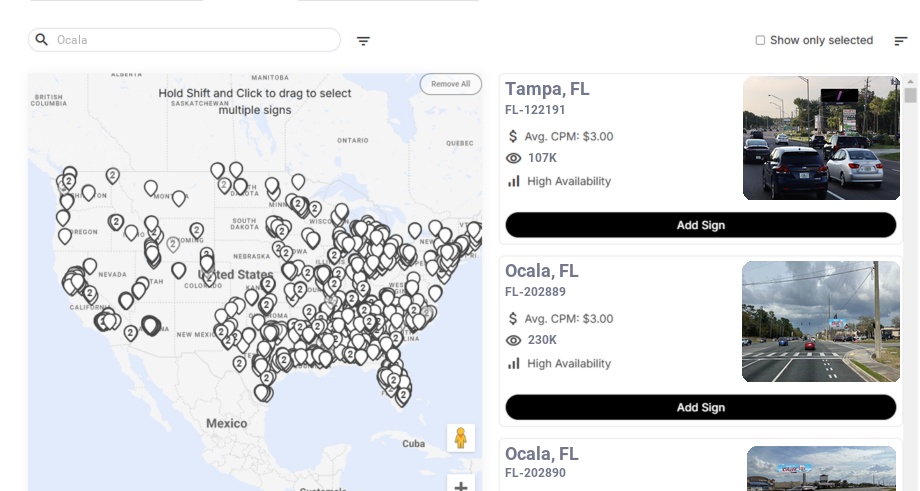The height and width of the screenshot is (491, 920).
Task: Click the Remove All button on map
Action: (450, 84)
